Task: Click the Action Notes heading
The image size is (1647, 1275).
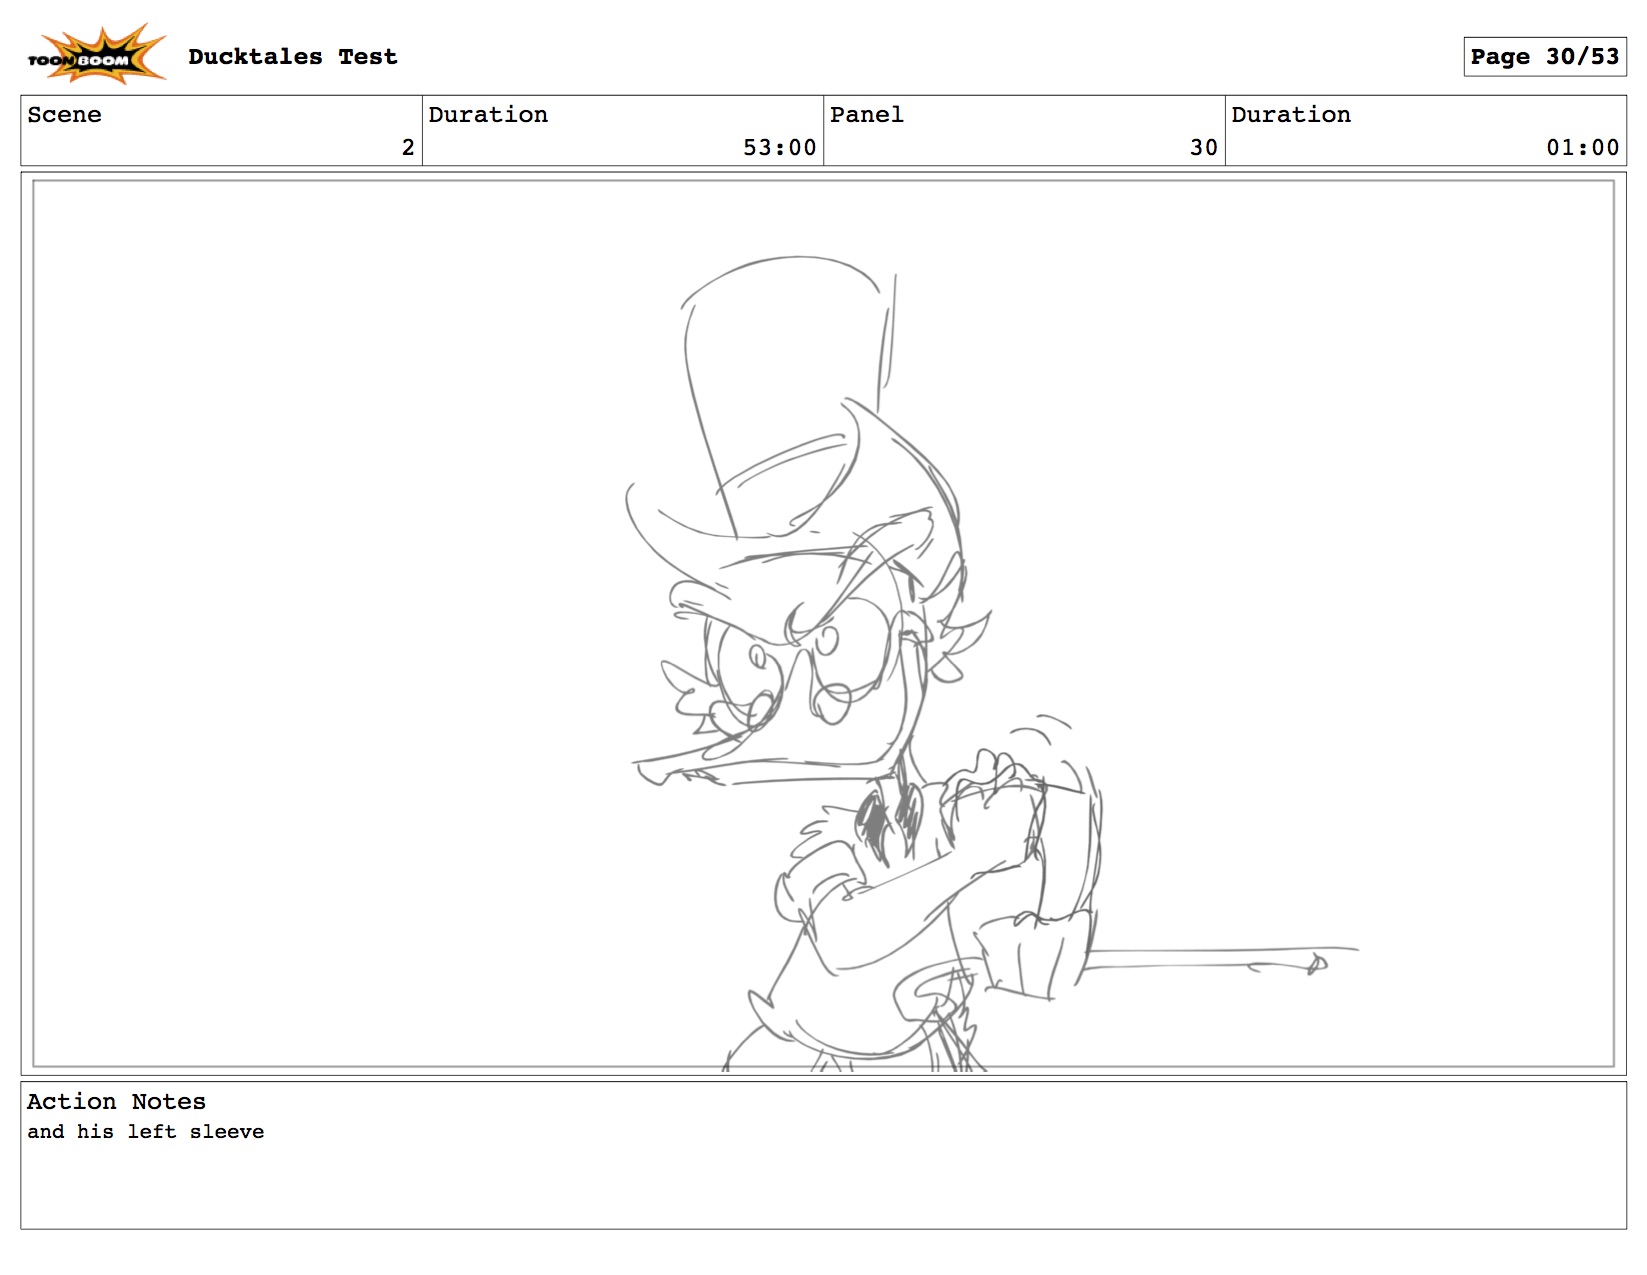Action: point(116,1102)
